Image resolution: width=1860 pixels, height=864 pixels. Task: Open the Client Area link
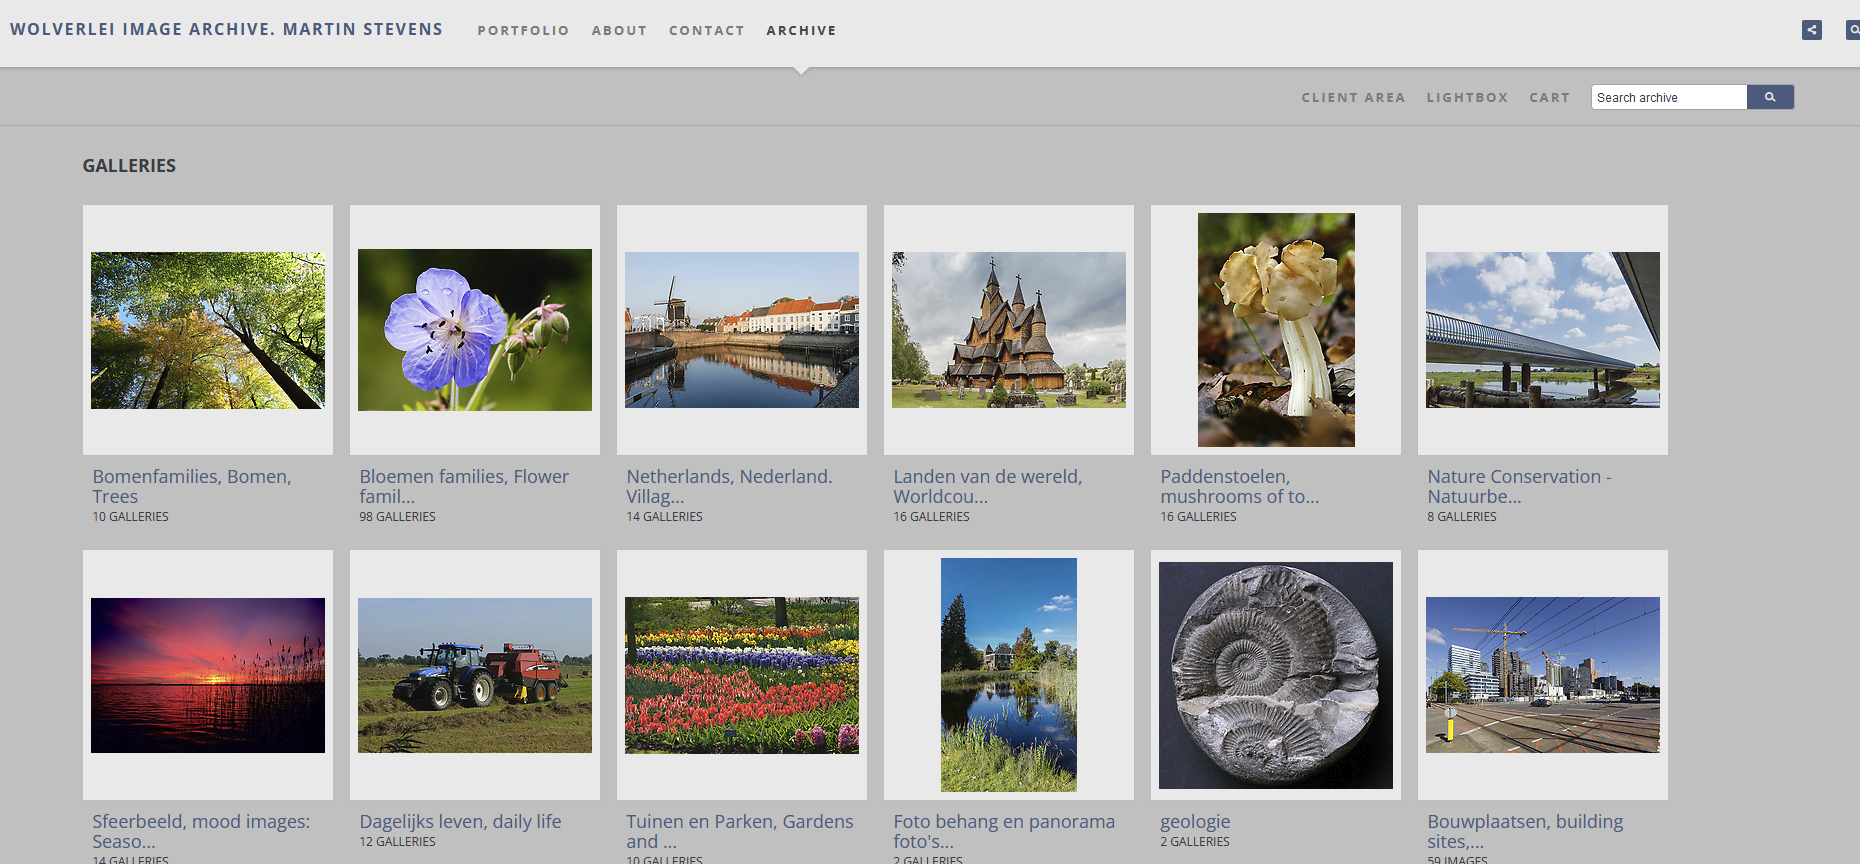(x=1353, y=98)
